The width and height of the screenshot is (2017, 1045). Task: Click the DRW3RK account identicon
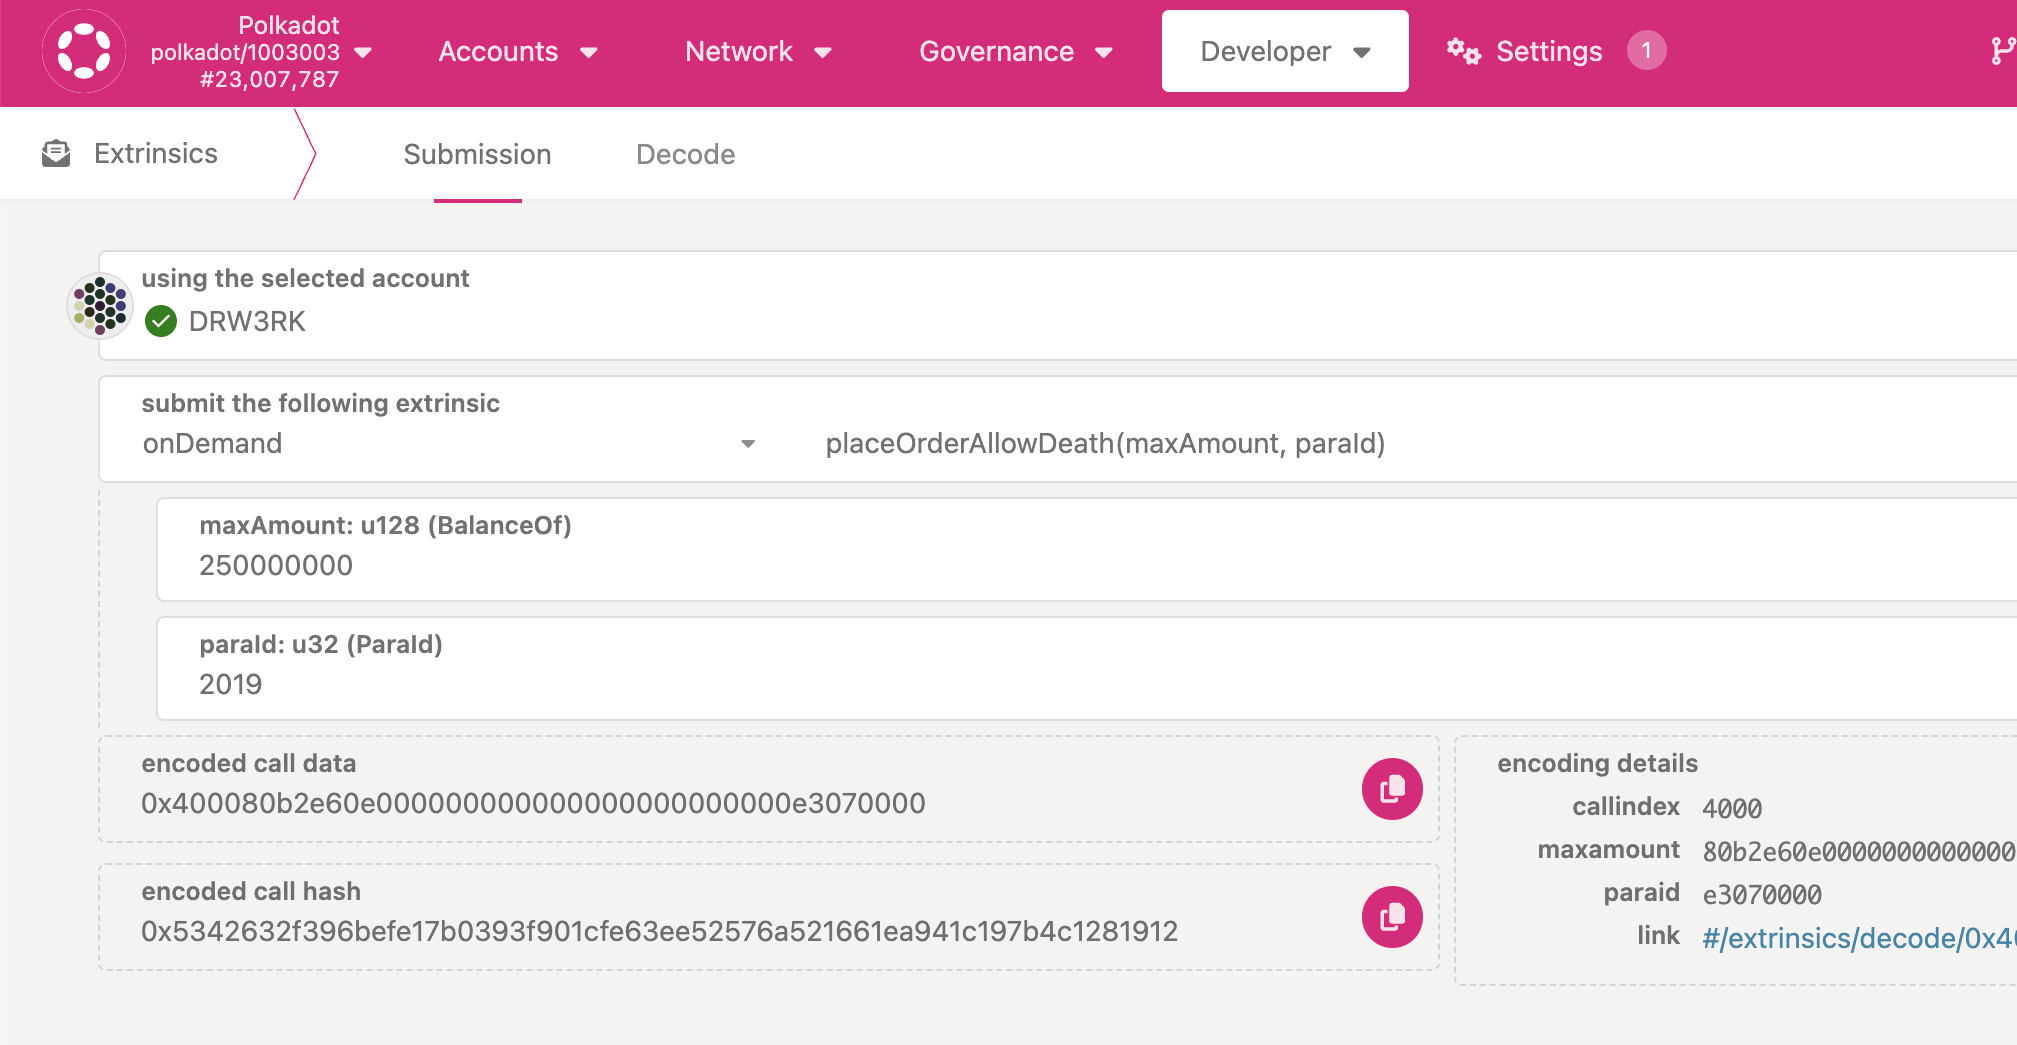(x=100, y=305)
